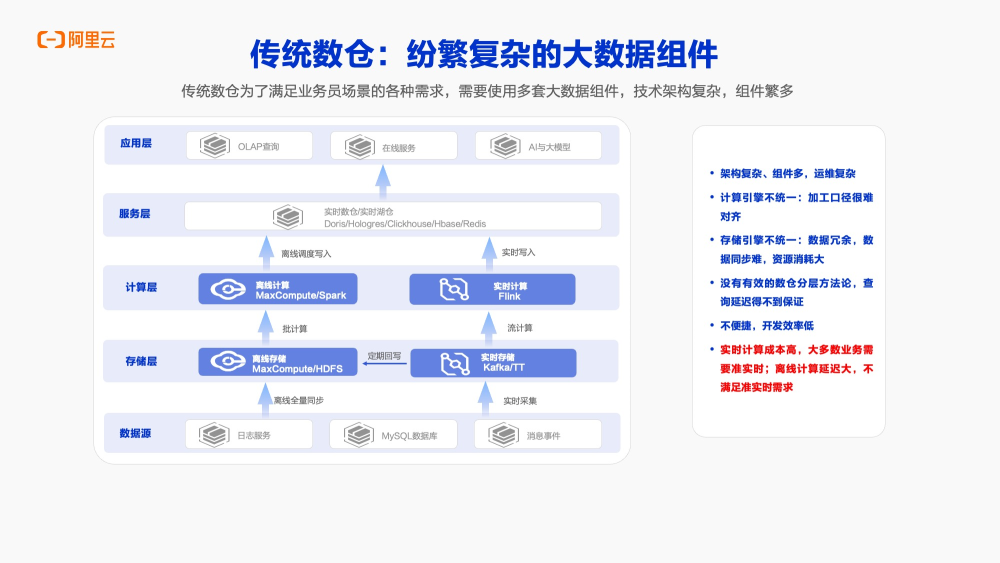Click the stack icon beside 在线服务
Image resolution: width=1000 pixels, height=563 pixels.
360,147
